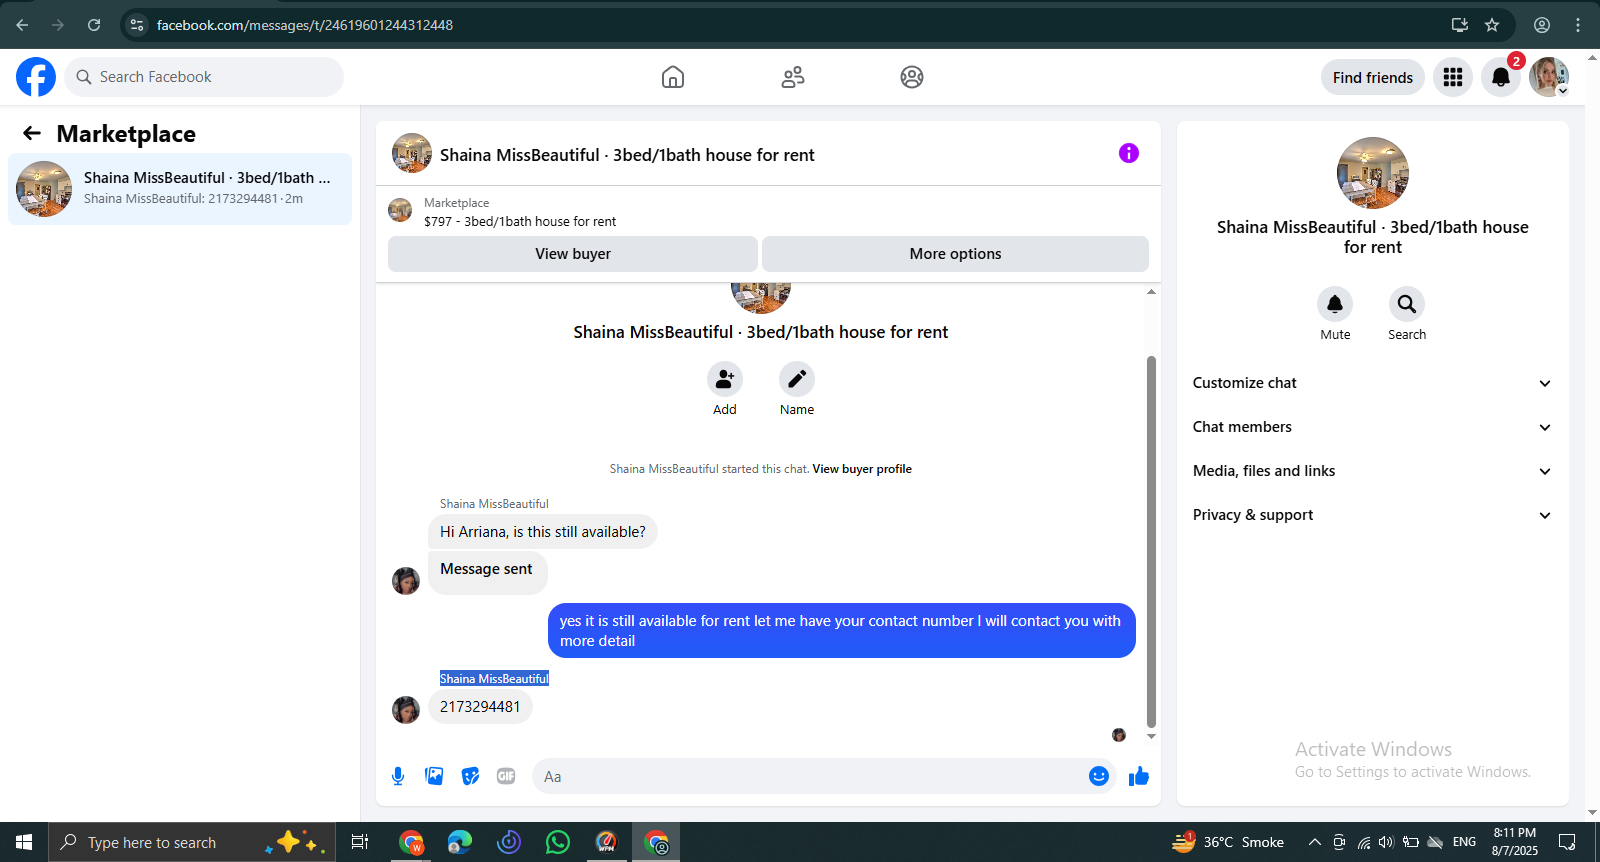This screenshot has width=1600, height=862.
Task: Bookmark this page with star icon
Action: click(1492, 25)
